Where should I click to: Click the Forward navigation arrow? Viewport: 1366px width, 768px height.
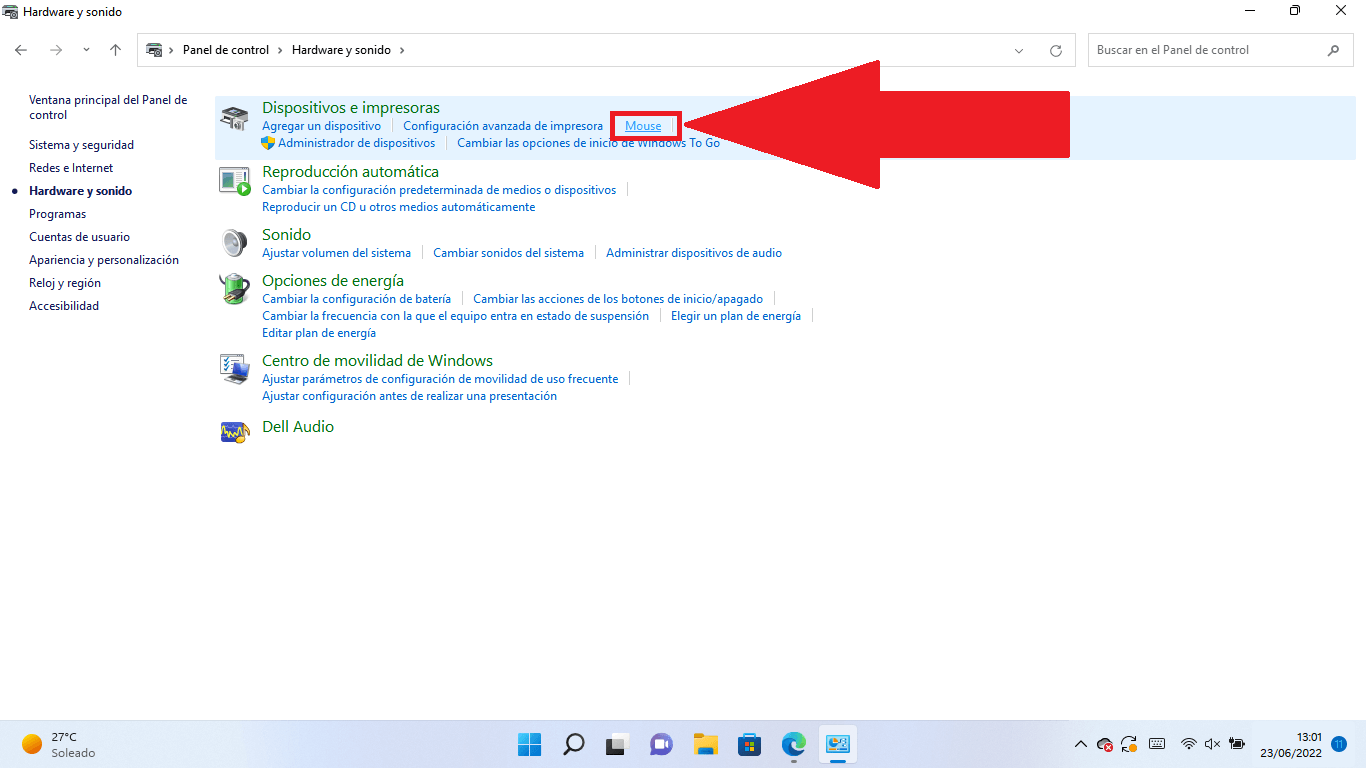(x=56, y=50)
